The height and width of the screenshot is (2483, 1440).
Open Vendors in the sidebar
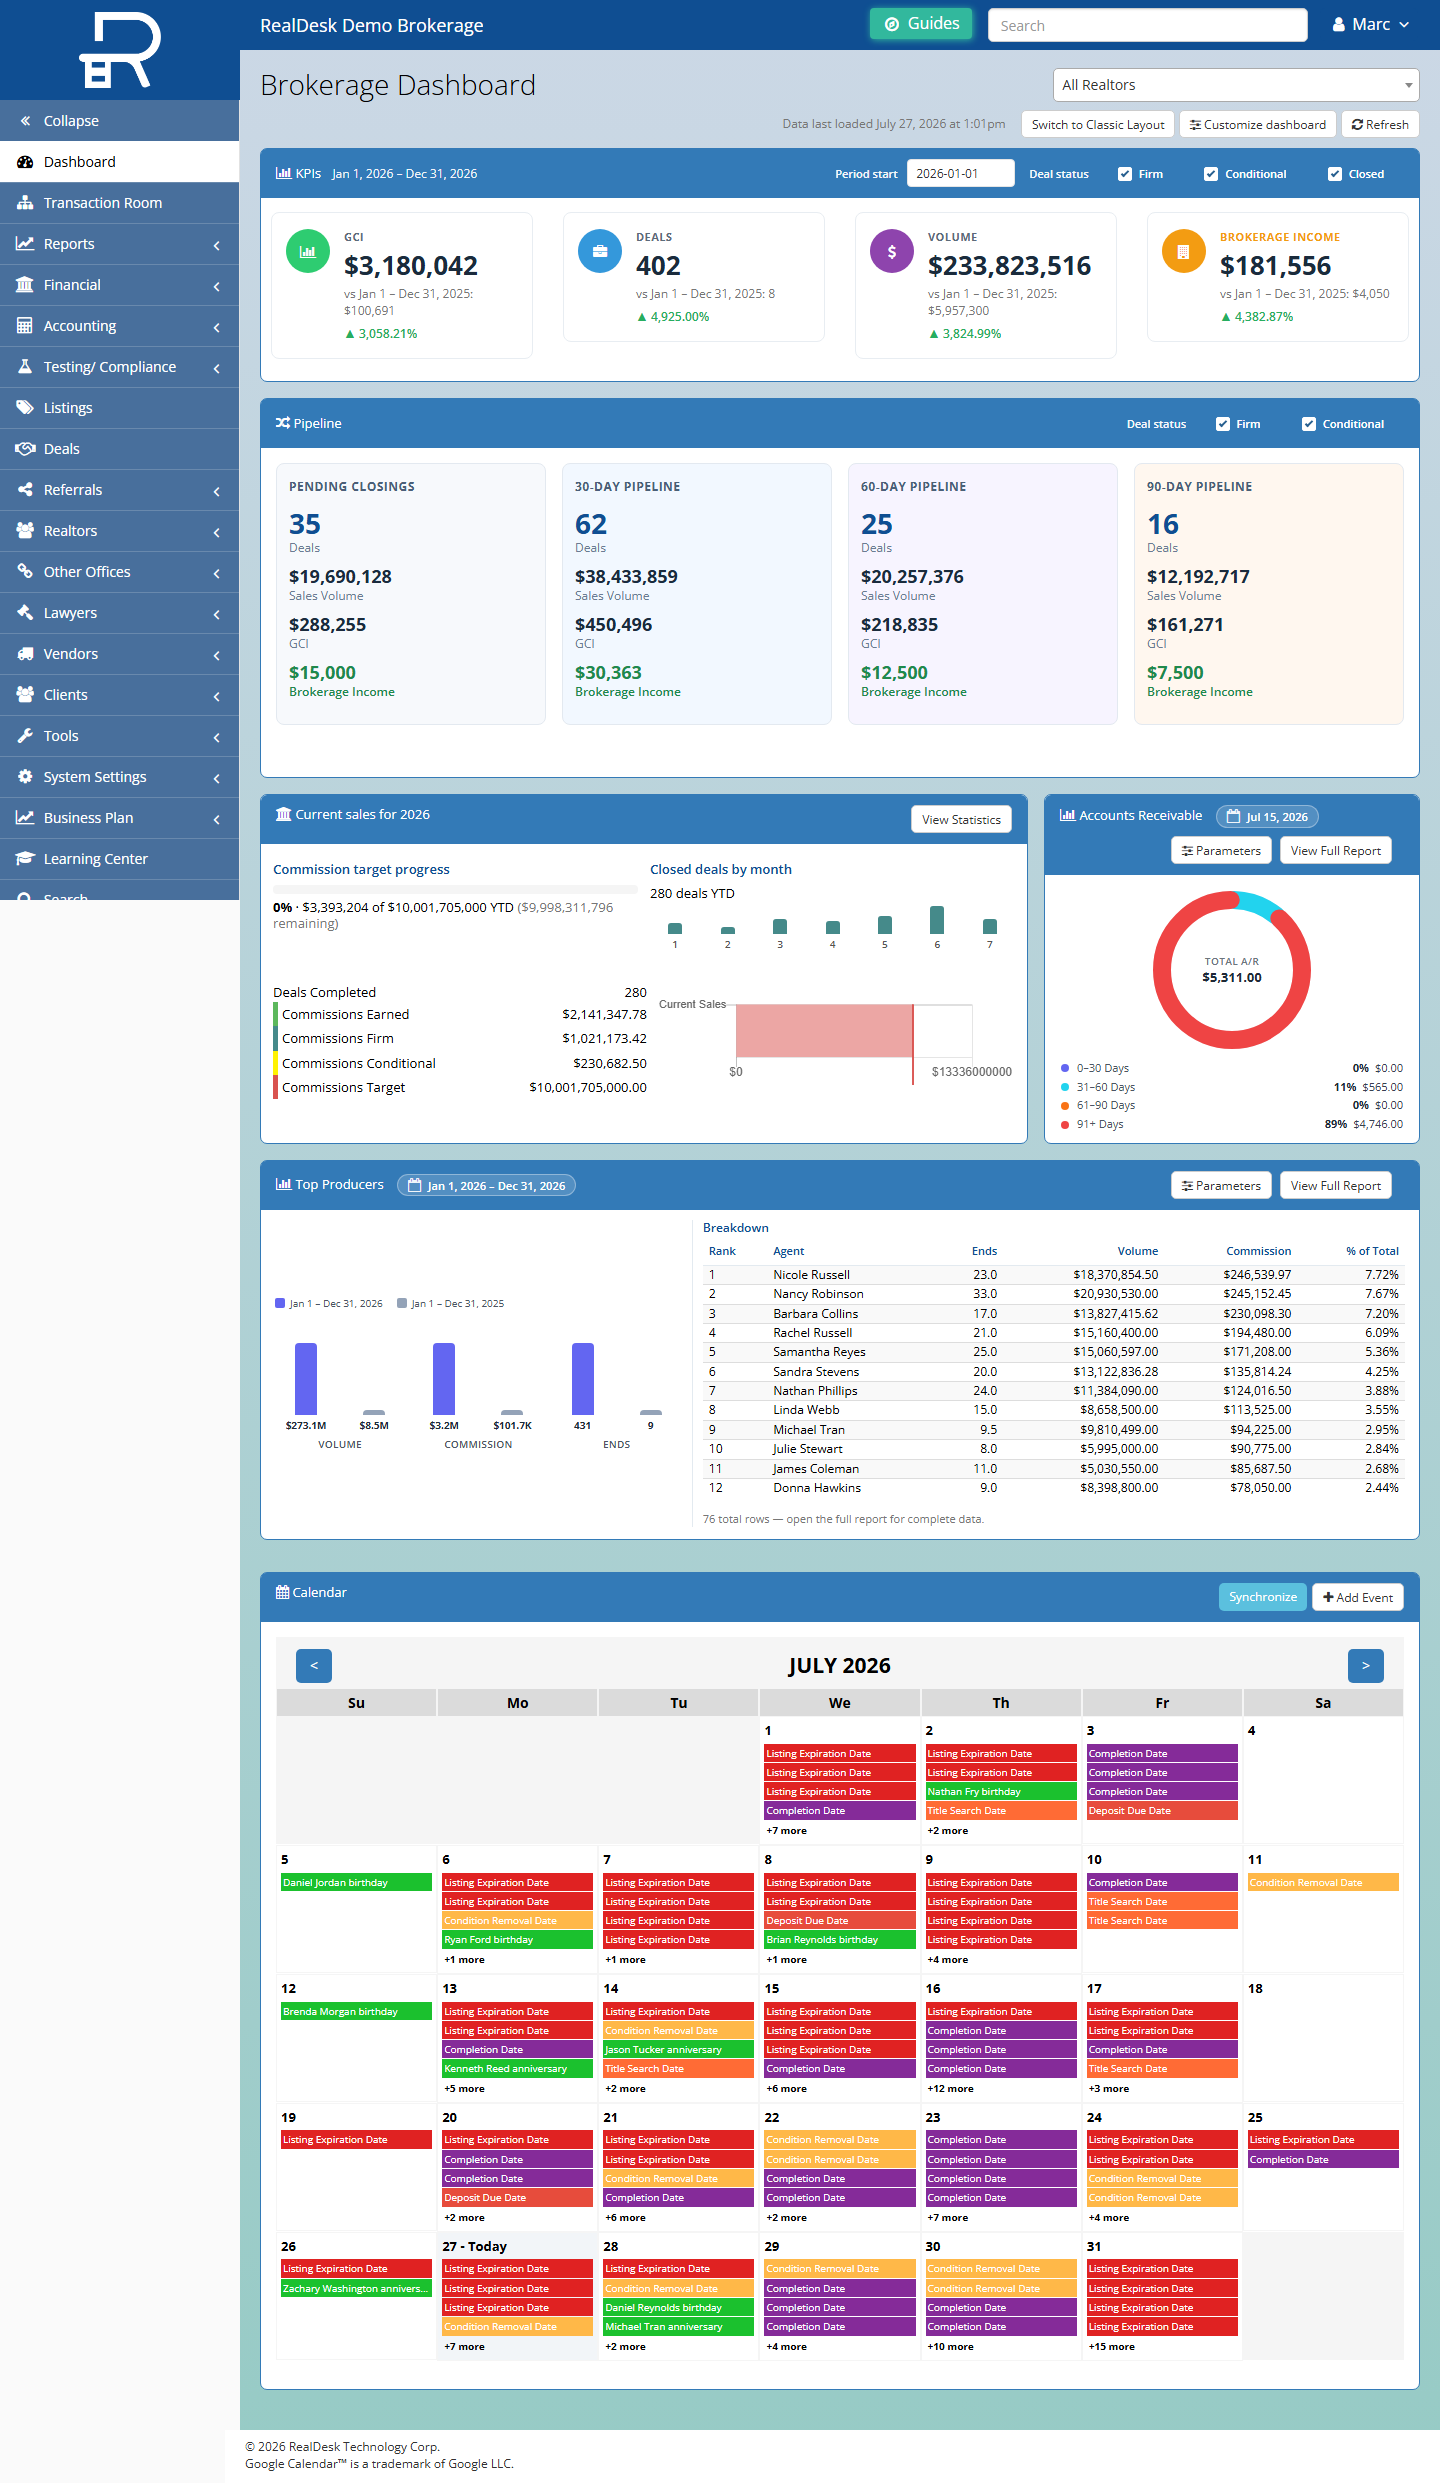click(x=120, y=654)
